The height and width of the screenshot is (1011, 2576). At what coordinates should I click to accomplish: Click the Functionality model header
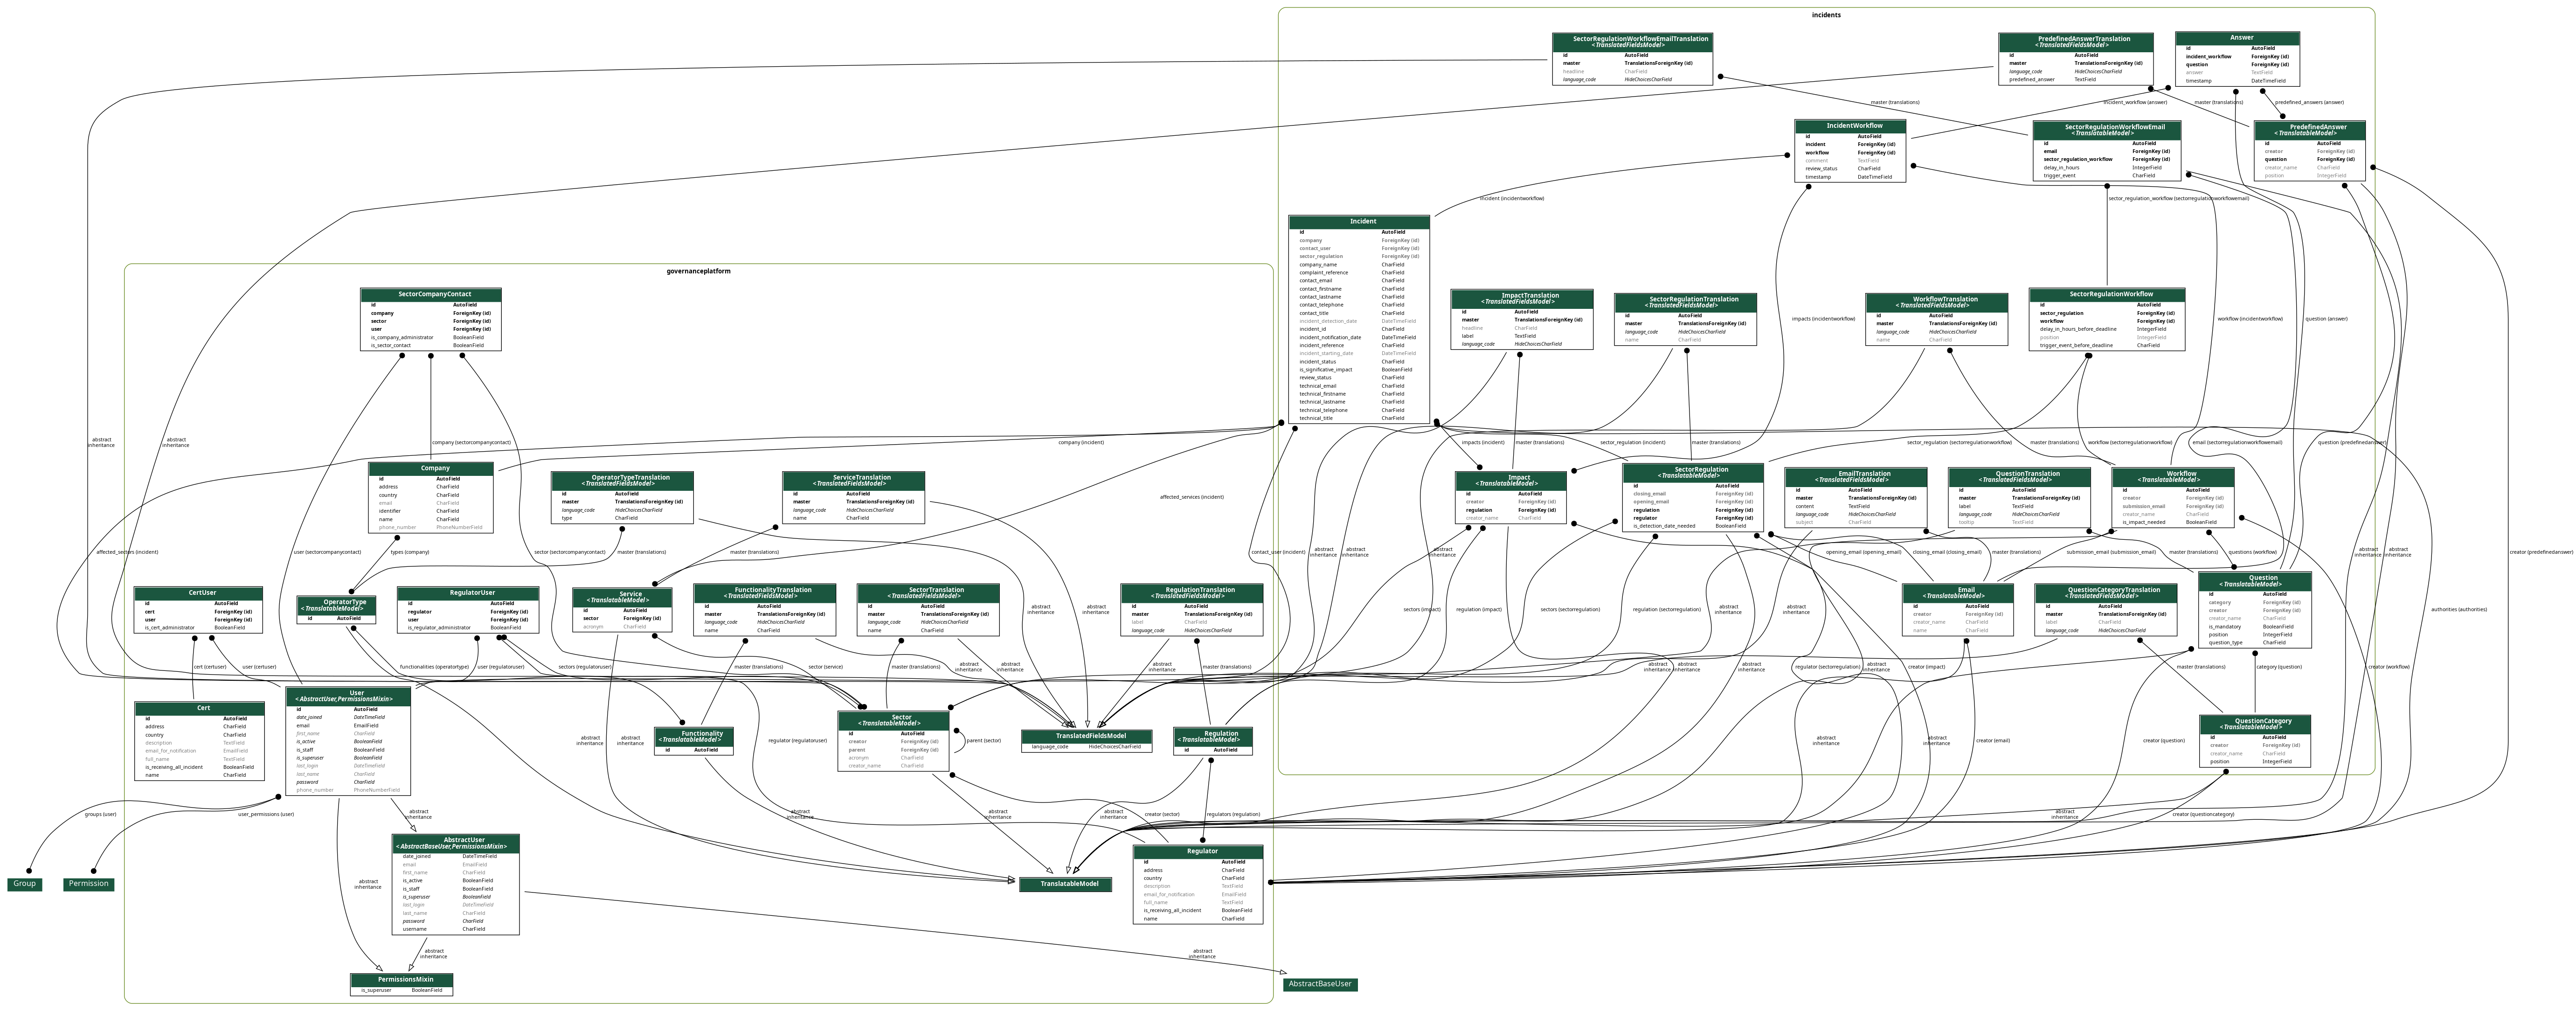point(694,737)
